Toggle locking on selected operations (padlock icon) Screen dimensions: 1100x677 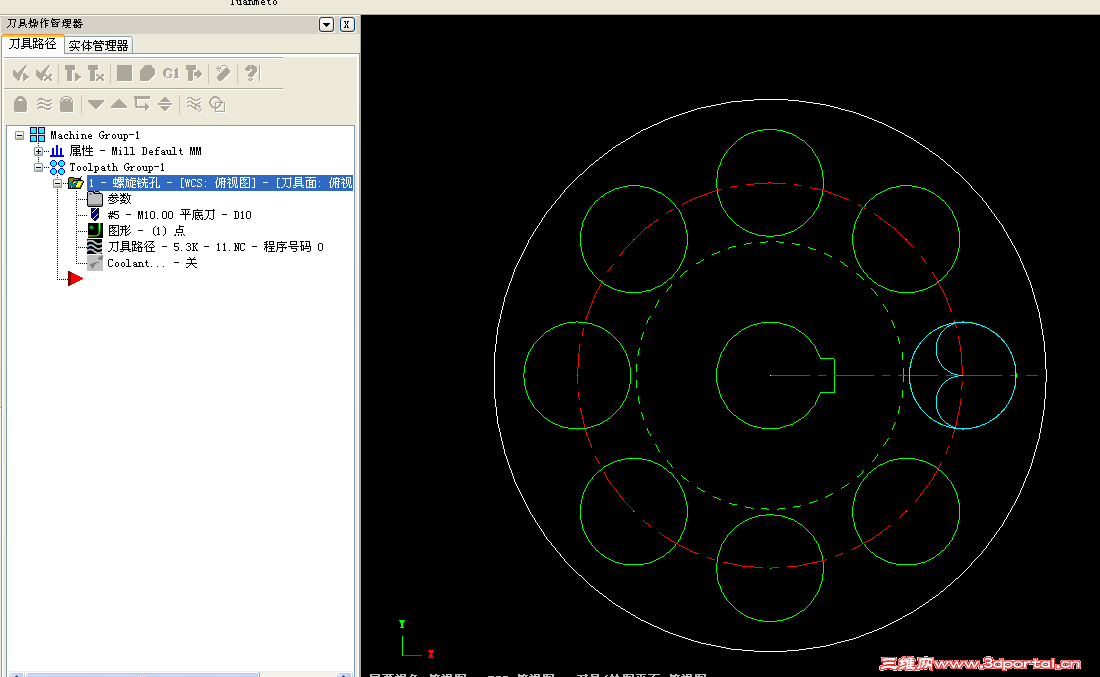point(20,104)
